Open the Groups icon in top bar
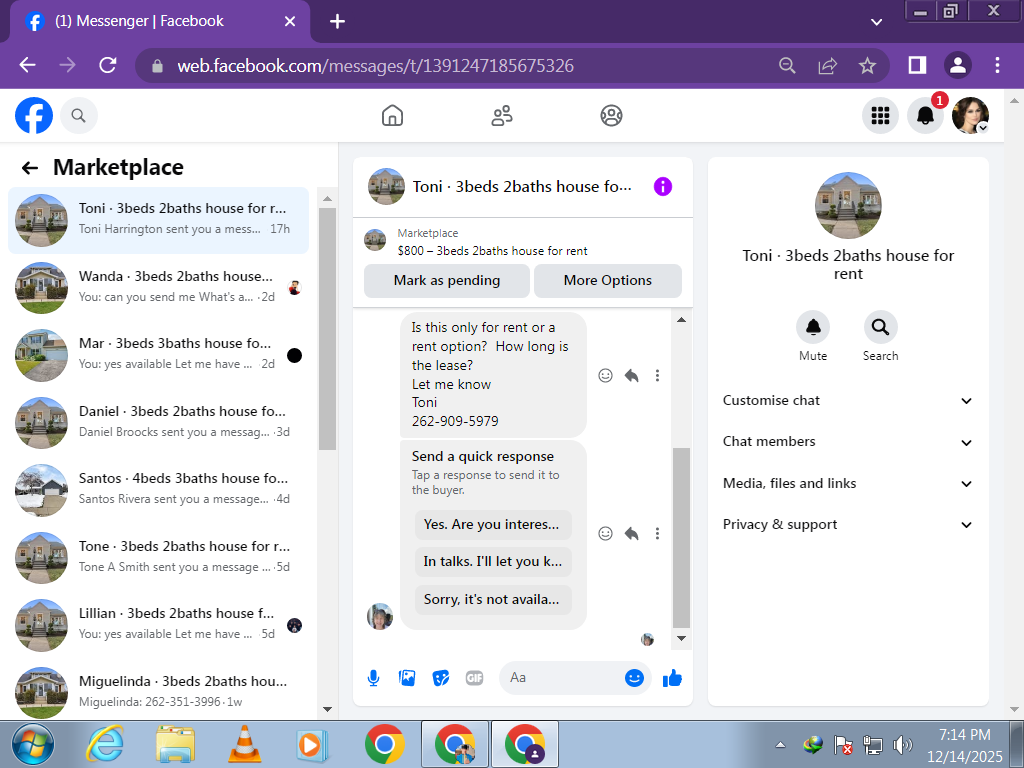Image resolution: width=1024 pixels, height=768 pixels. (x=611, y=116)
